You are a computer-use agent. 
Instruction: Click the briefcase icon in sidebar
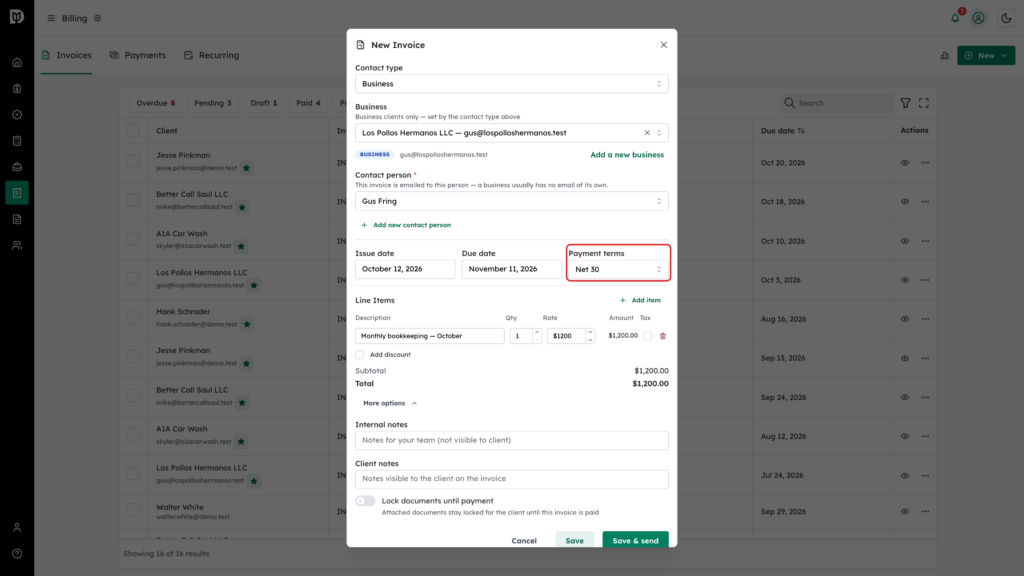17,167
